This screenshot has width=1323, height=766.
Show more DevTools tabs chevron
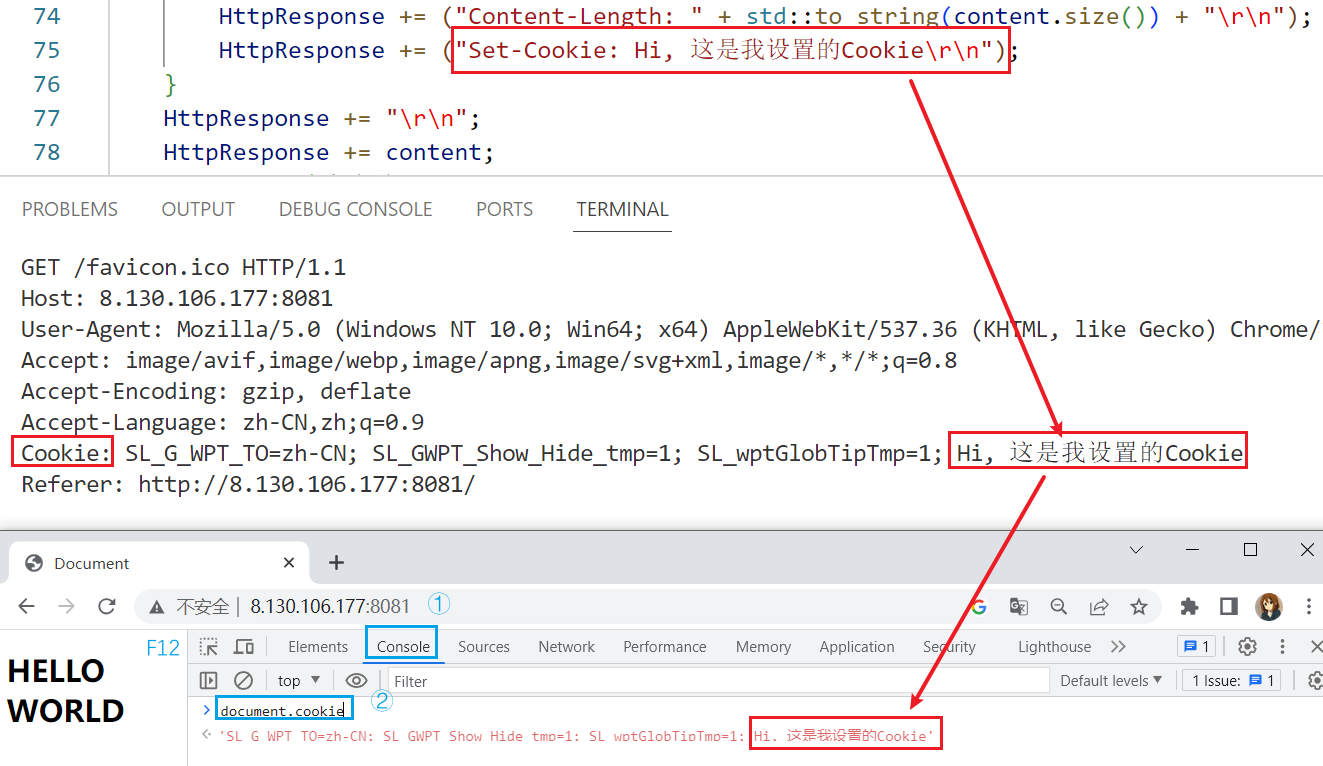tap(1118, 647)
